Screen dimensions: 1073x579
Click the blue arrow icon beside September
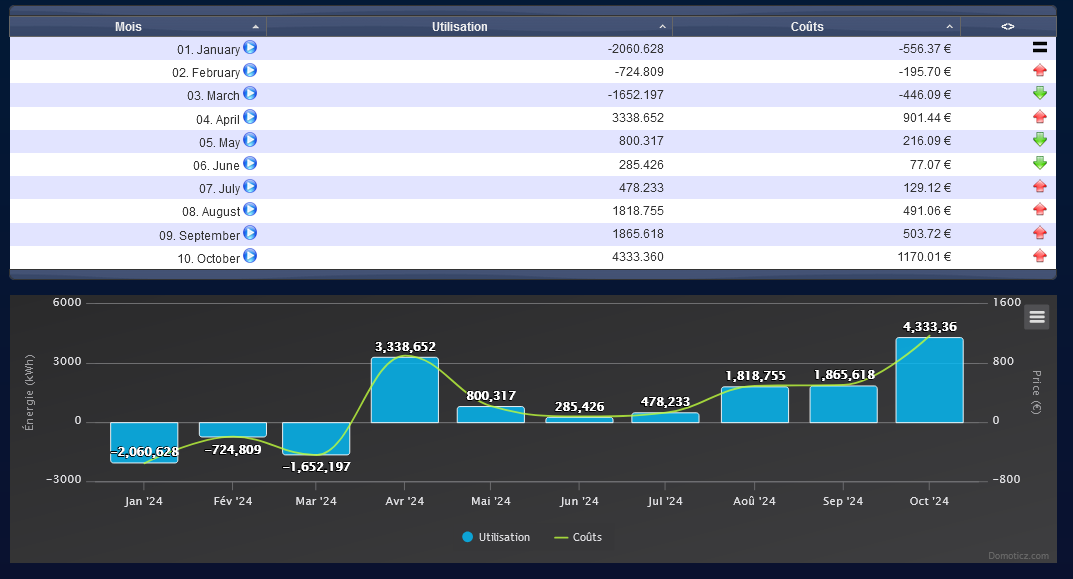tap(250, 233)
